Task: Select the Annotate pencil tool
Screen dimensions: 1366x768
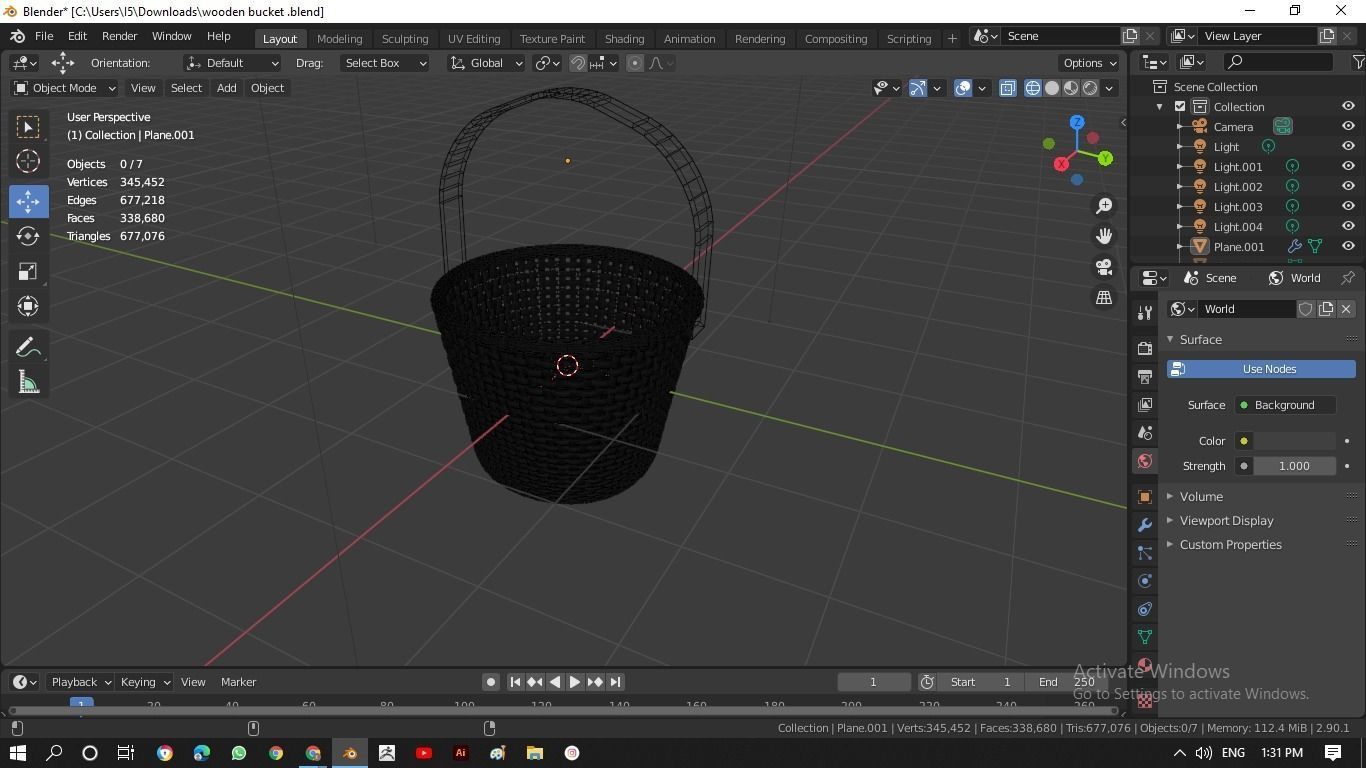Action: pos(28,347)
